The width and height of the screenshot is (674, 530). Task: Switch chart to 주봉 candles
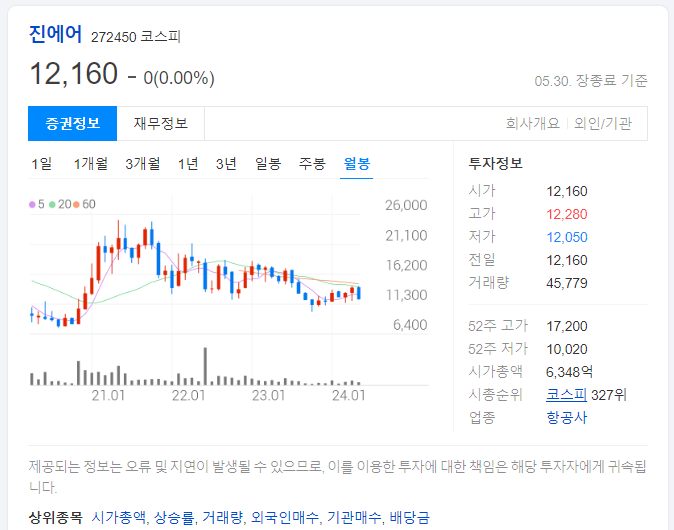[x=312, y=164]
